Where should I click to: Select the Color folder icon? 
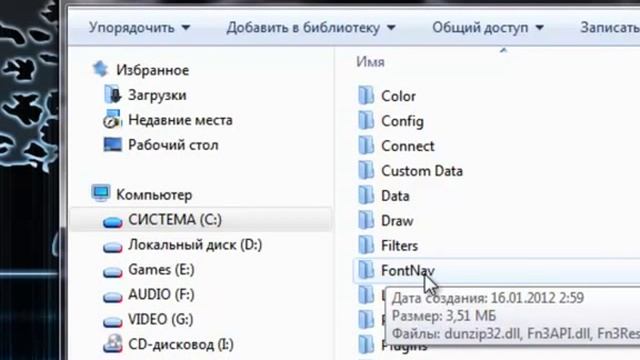pyautogui.click(x=366, y=96)
